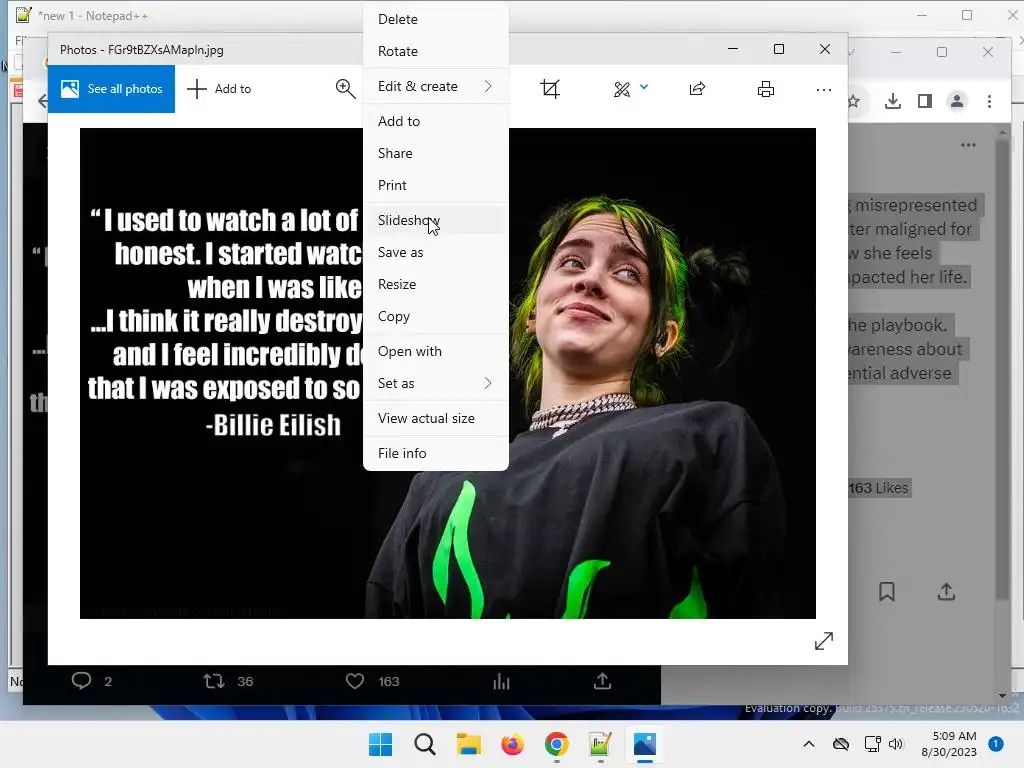Expand the edit options dropdown arrow
1024x768 pixels.
(644, 87)
